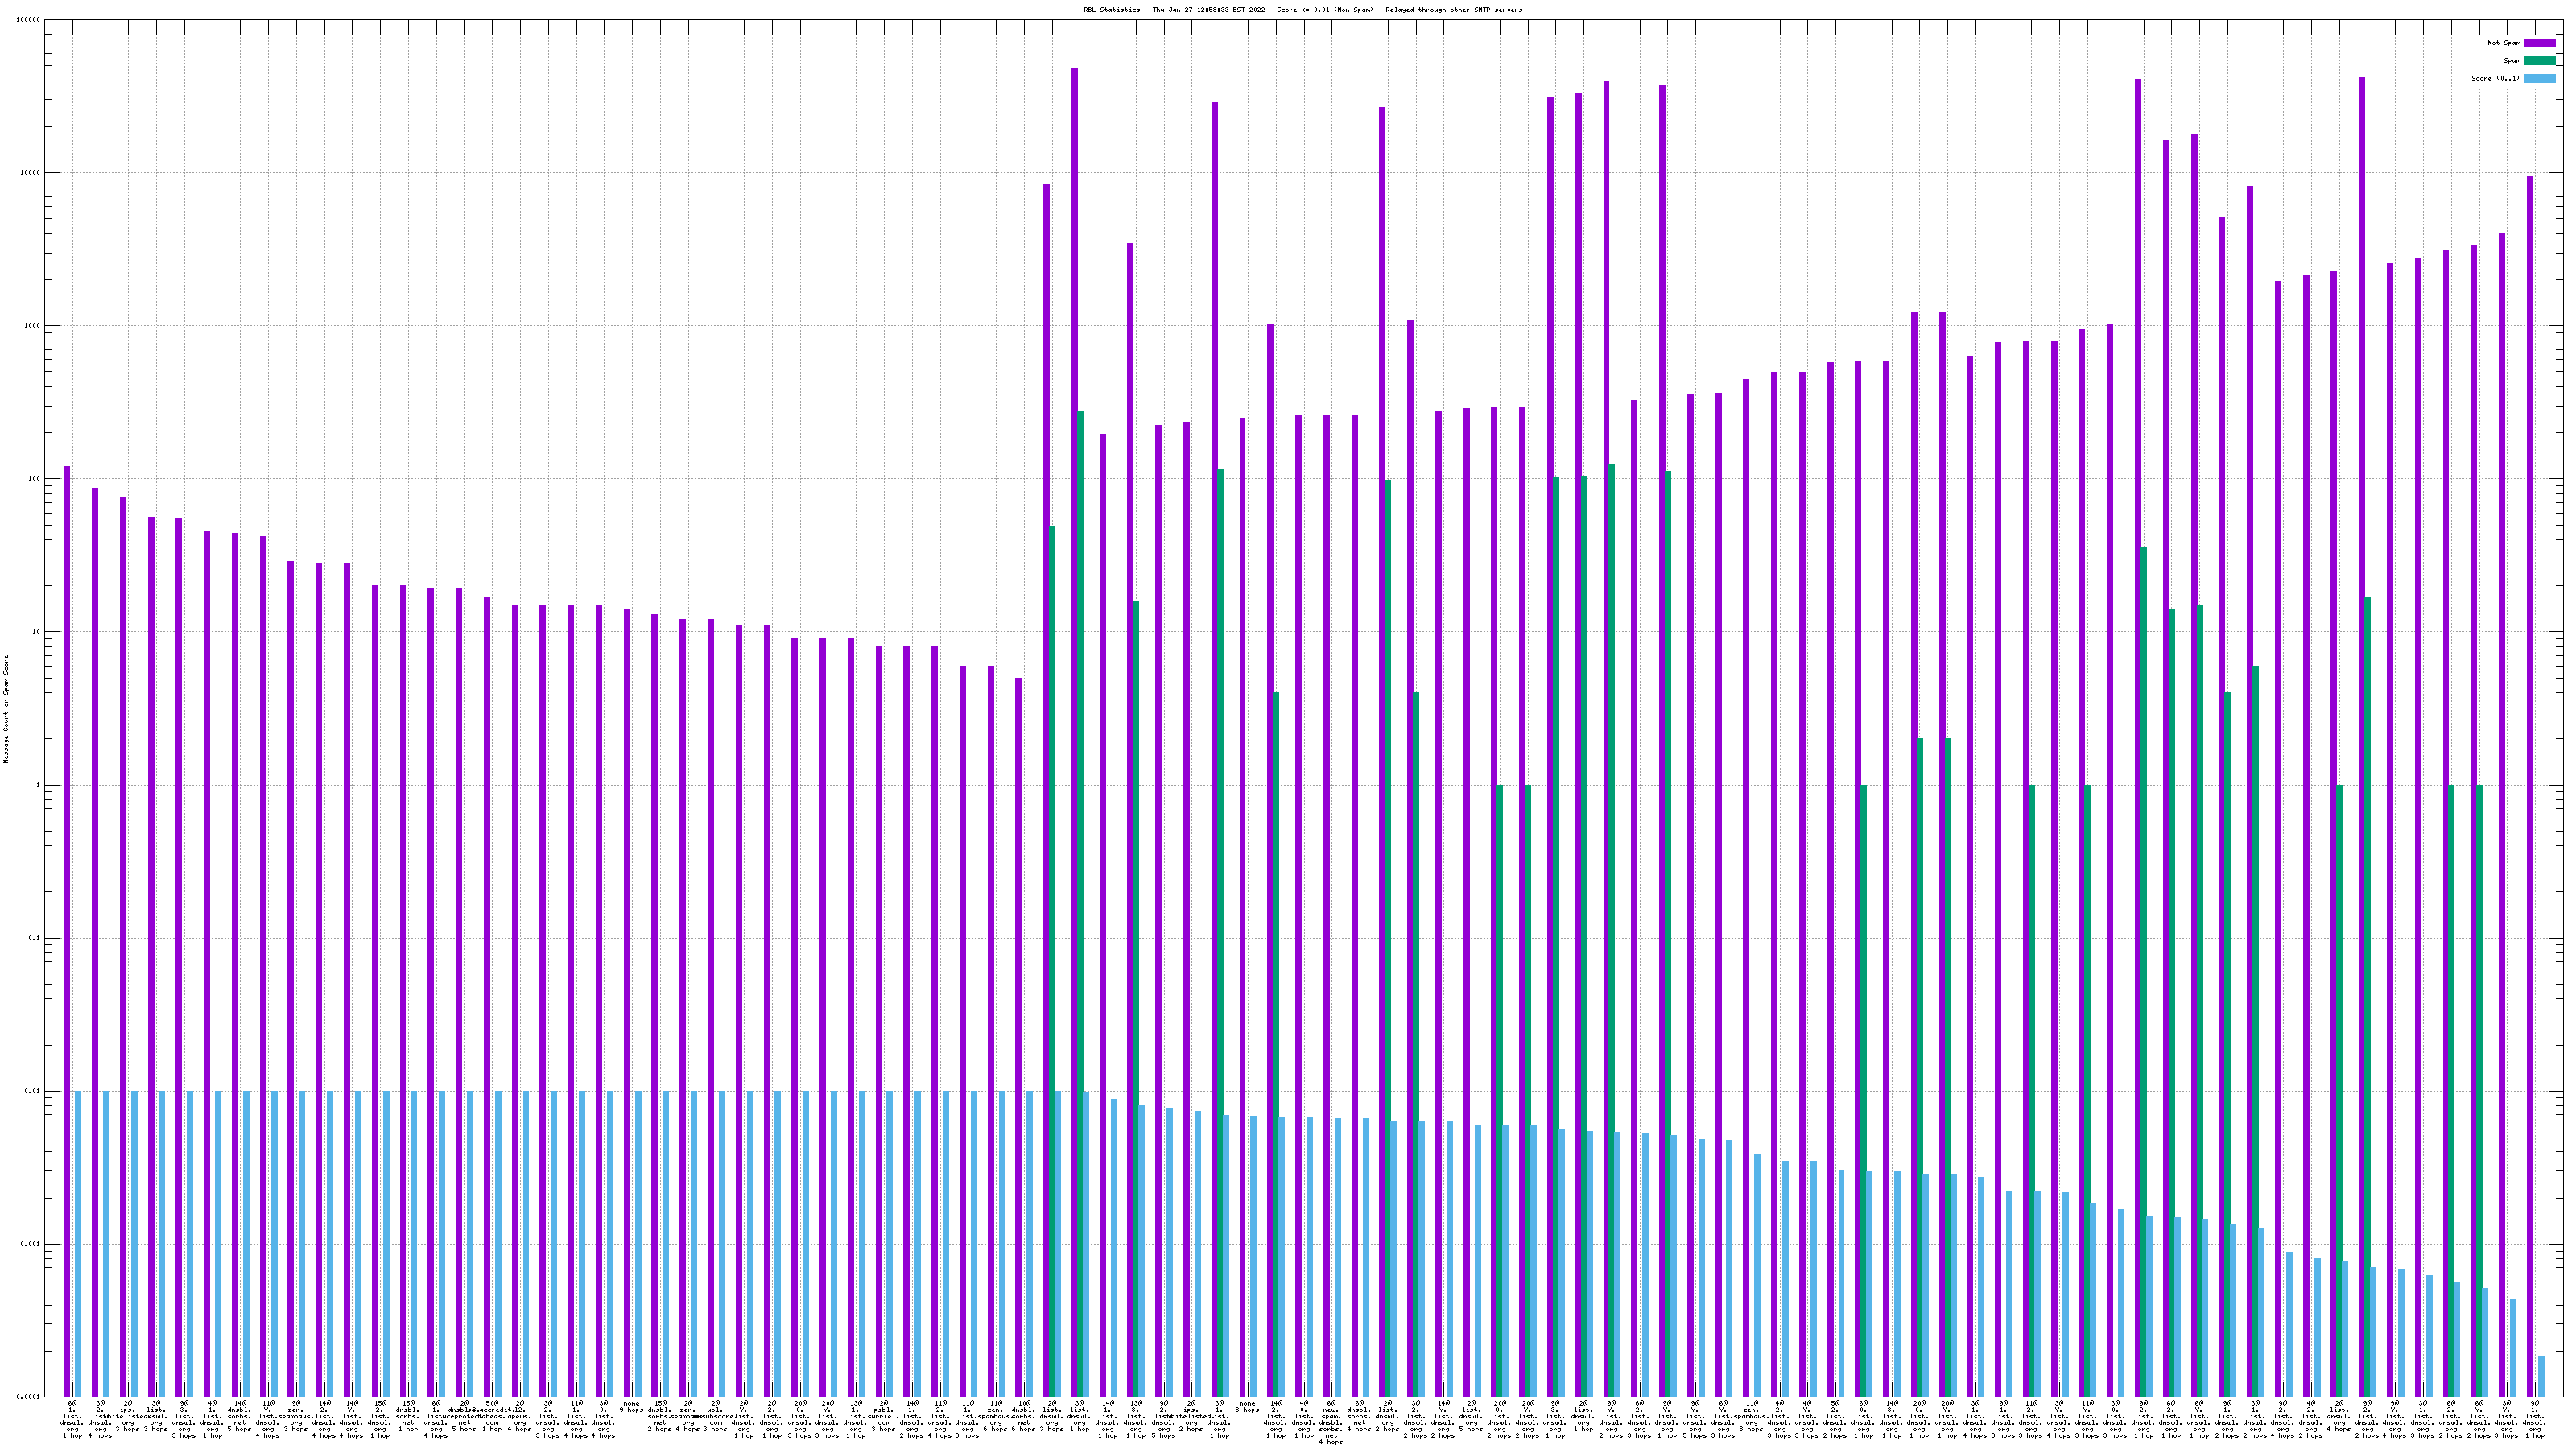Image resolution: width=2576 pixels, height=1449 pixels.
Task: Click the 0.01 y-axis tick label
Action: 33,1092
